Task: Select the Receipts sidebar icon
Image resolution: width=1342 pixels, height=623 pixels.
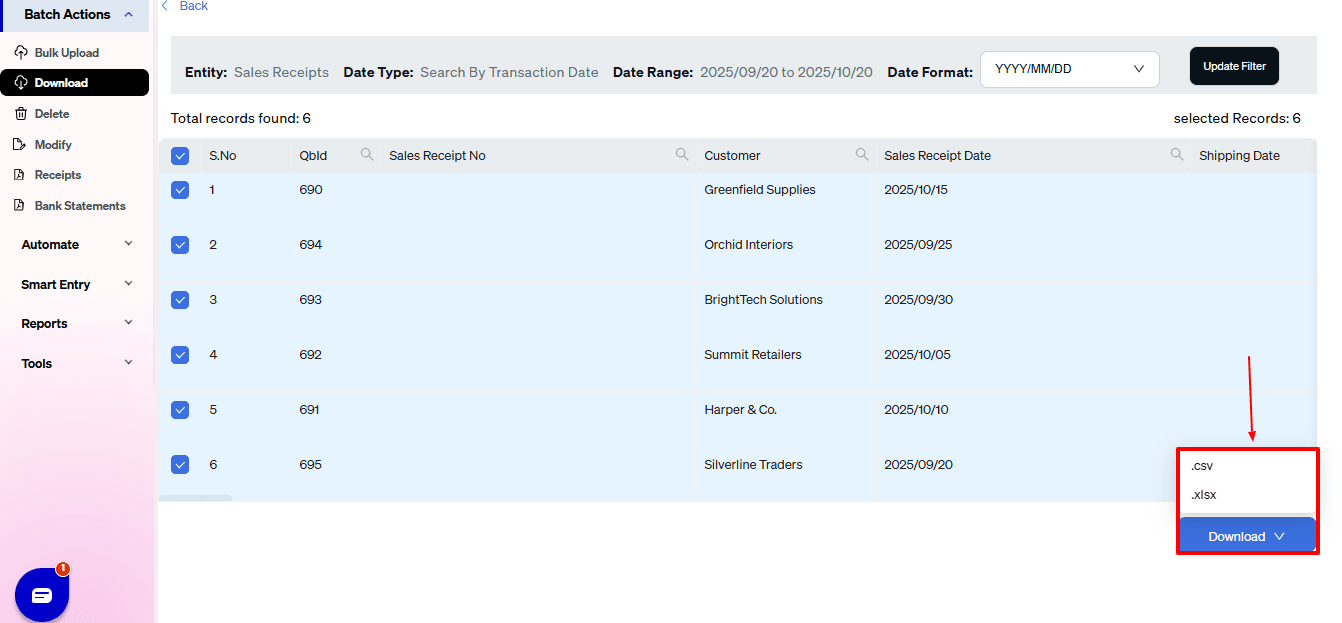Action: [21, 174]
